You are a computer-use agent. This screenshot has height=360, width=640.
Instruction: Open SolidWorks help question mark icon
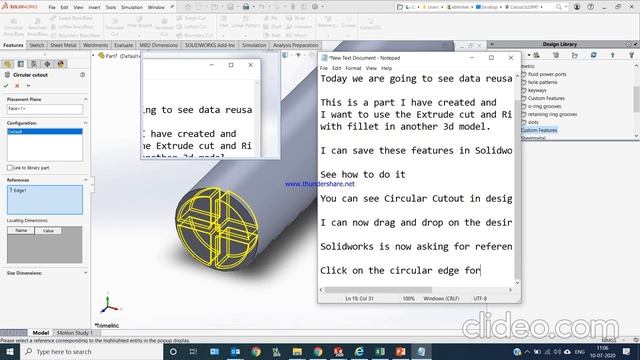591,7
